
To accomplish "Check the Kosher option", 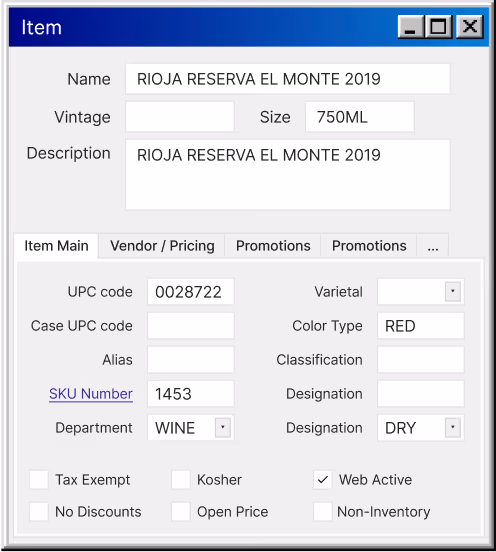I will 181,479.
